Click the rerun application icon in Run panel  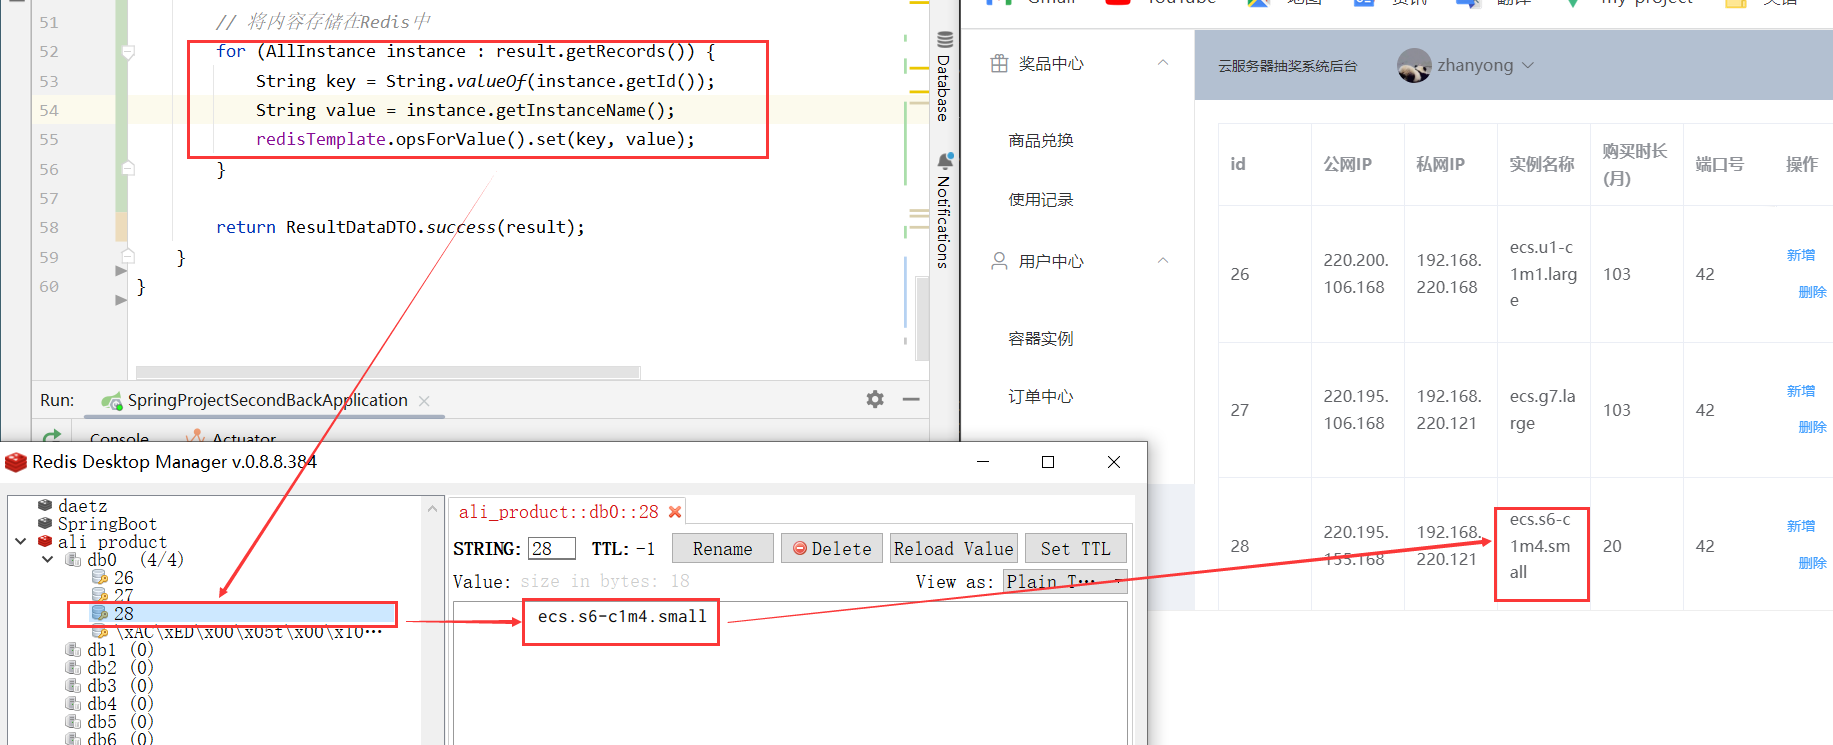pos(52,436)
